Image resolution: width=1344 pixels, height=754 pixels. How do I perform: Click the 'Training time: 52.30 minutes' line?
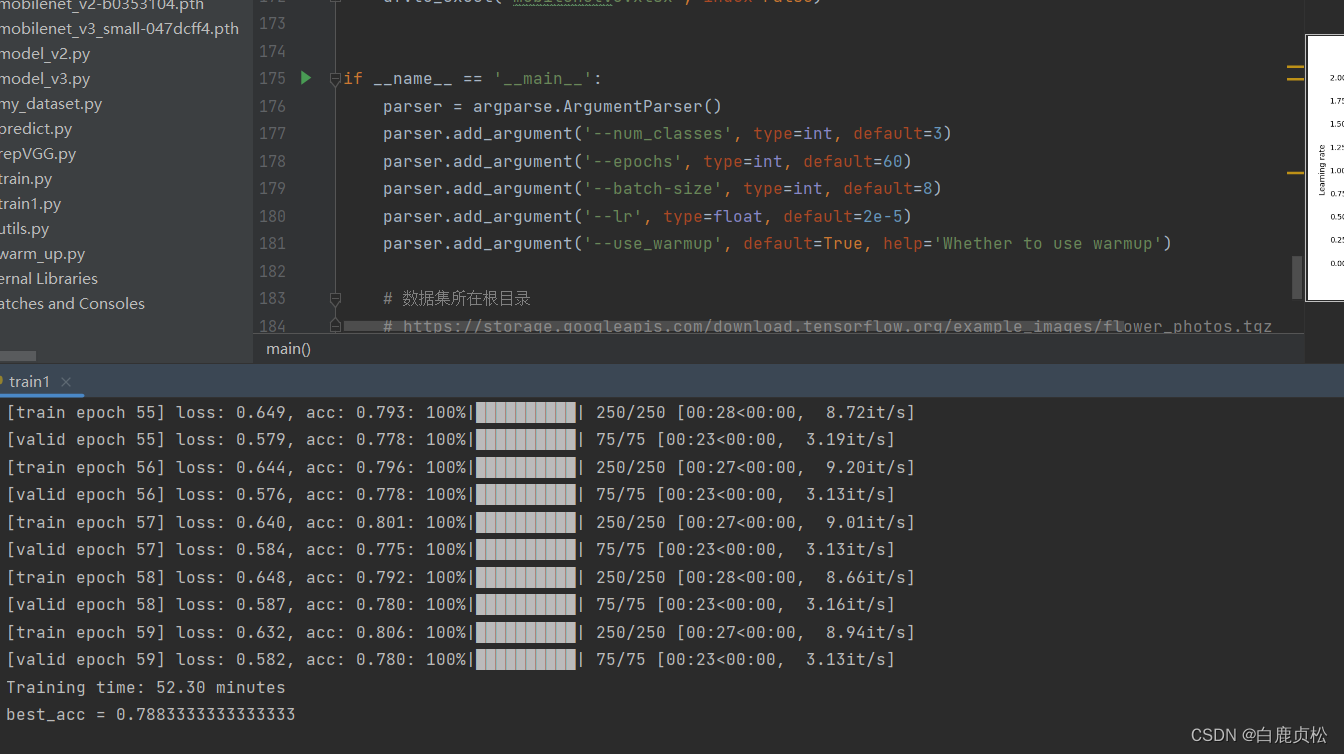click(146, 687)
